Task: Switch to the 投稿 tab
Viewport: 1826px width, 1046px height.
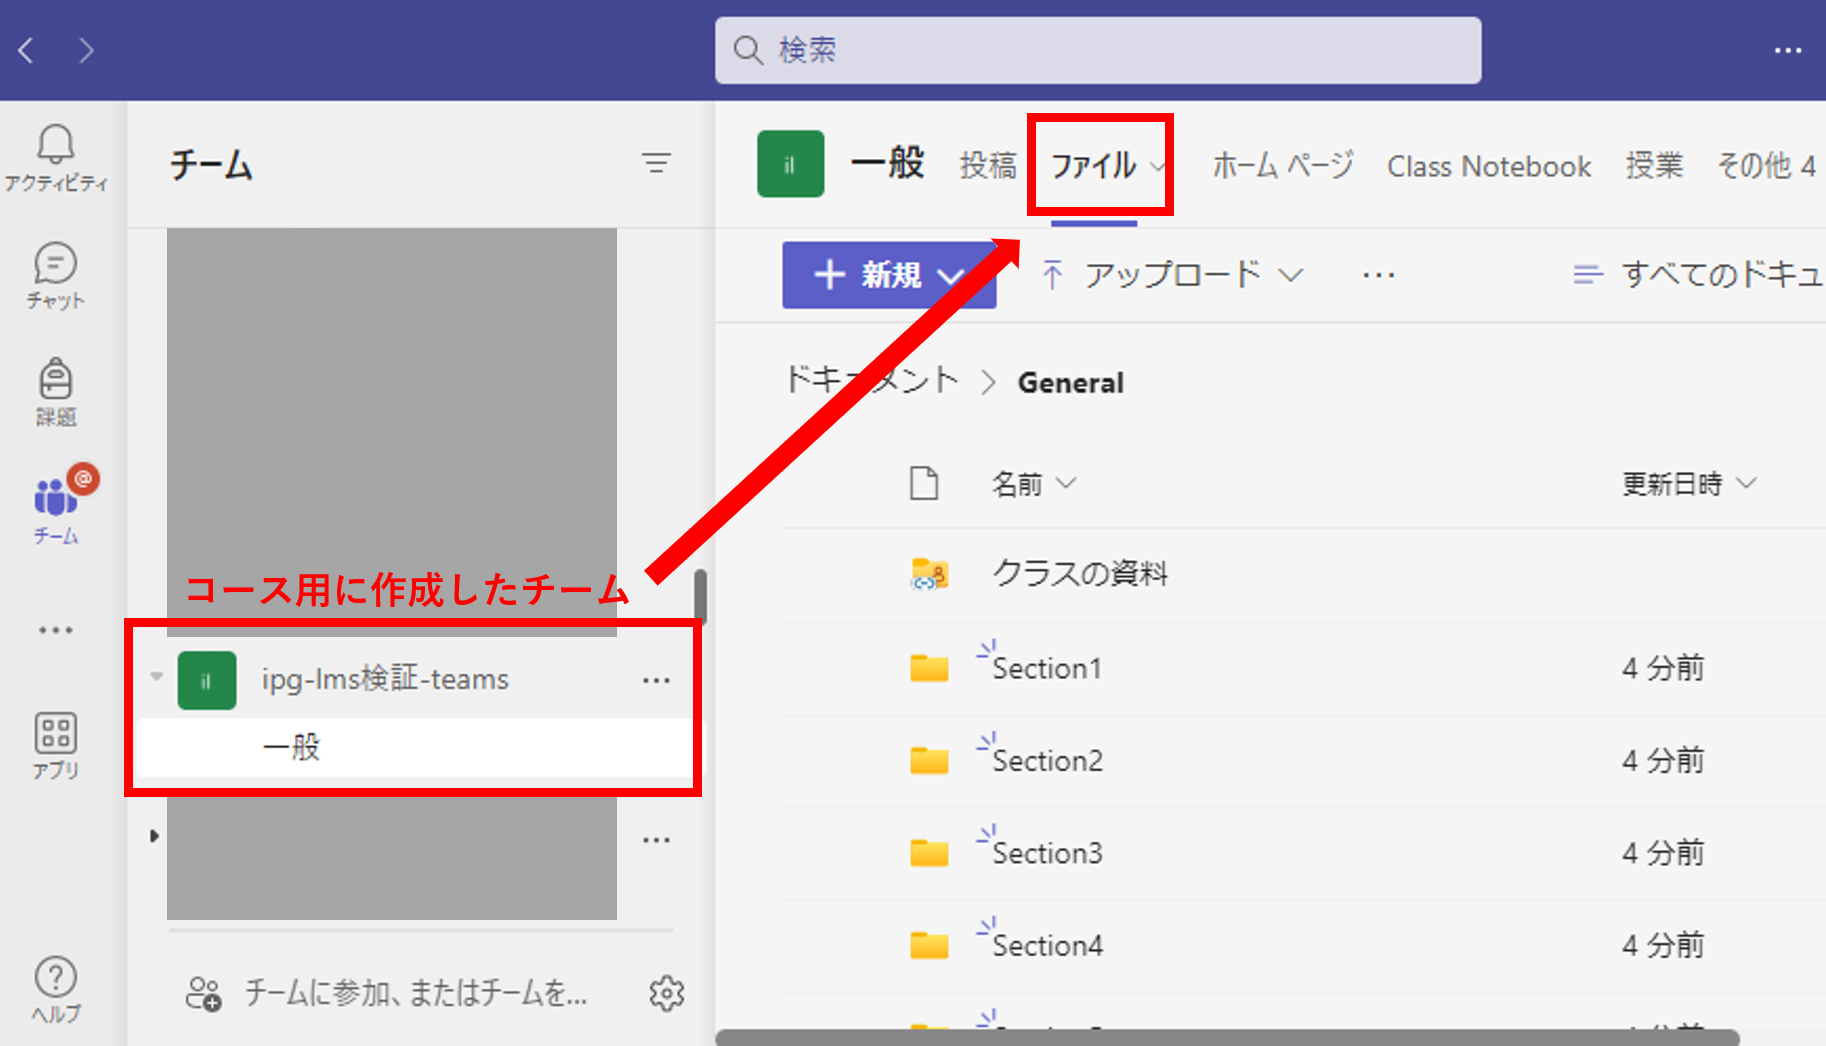Action: tap(988, 165)
